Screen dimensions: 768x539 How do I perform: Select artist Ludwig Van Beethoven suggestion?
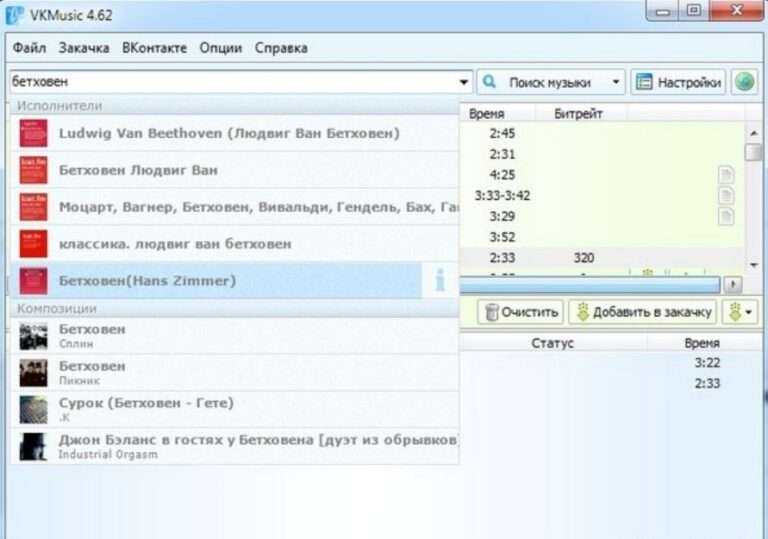point(235,133)
